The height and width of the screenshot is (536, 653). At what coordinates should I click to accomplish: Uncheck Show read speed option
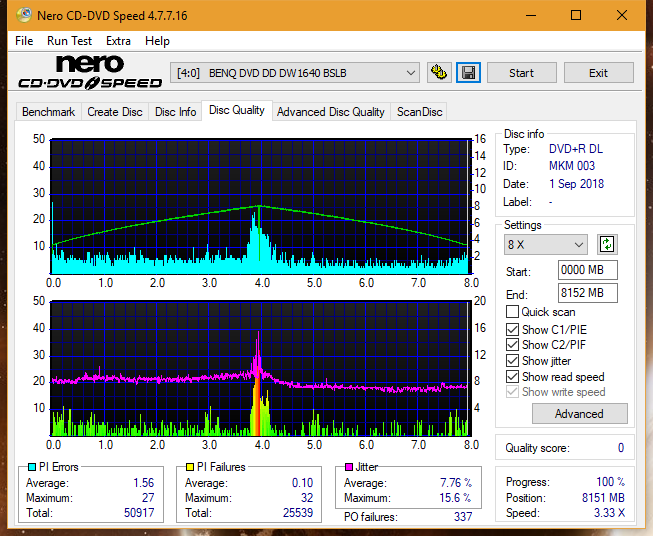pos(512,376)
